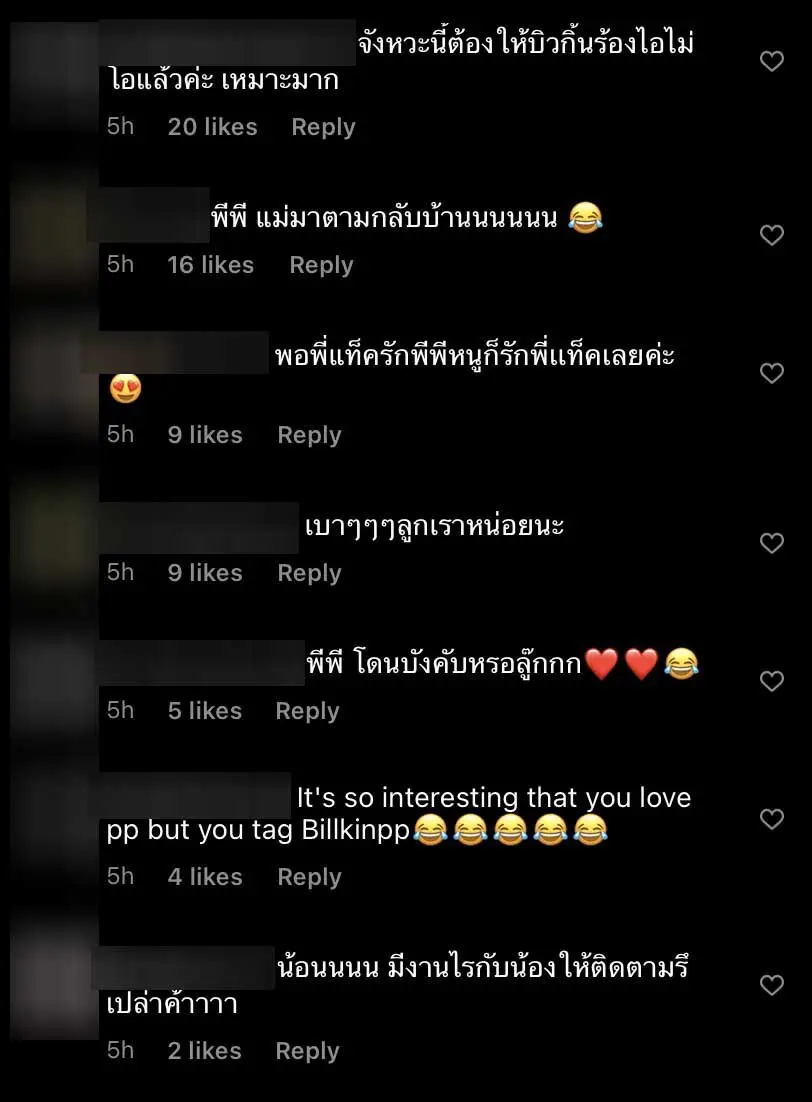
Task: Open the 16 likes list
Action: pyautogui.click(x=210, y=264)
